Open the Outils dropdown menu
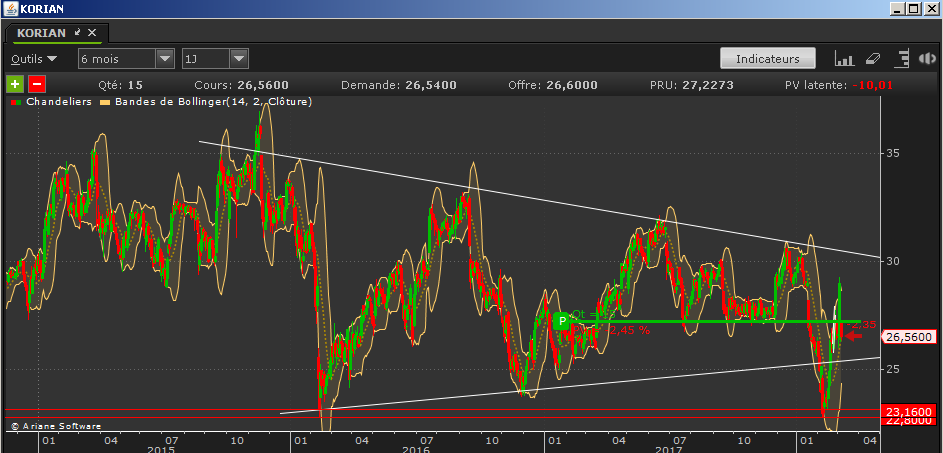The image size is (943, 453). [34, 59]
